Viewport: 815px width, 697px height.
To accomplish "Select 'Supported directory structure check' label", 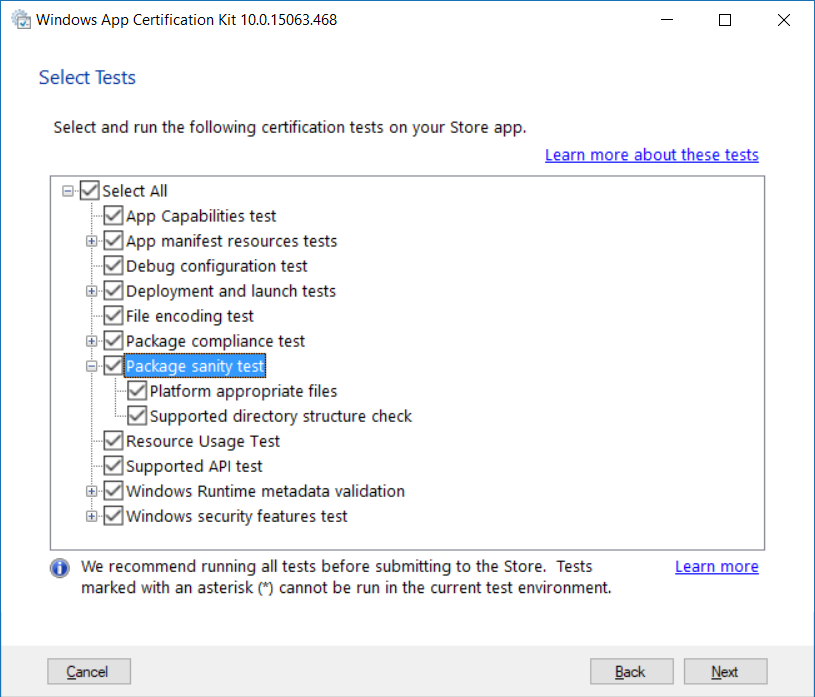I will (x=281, y=416).
